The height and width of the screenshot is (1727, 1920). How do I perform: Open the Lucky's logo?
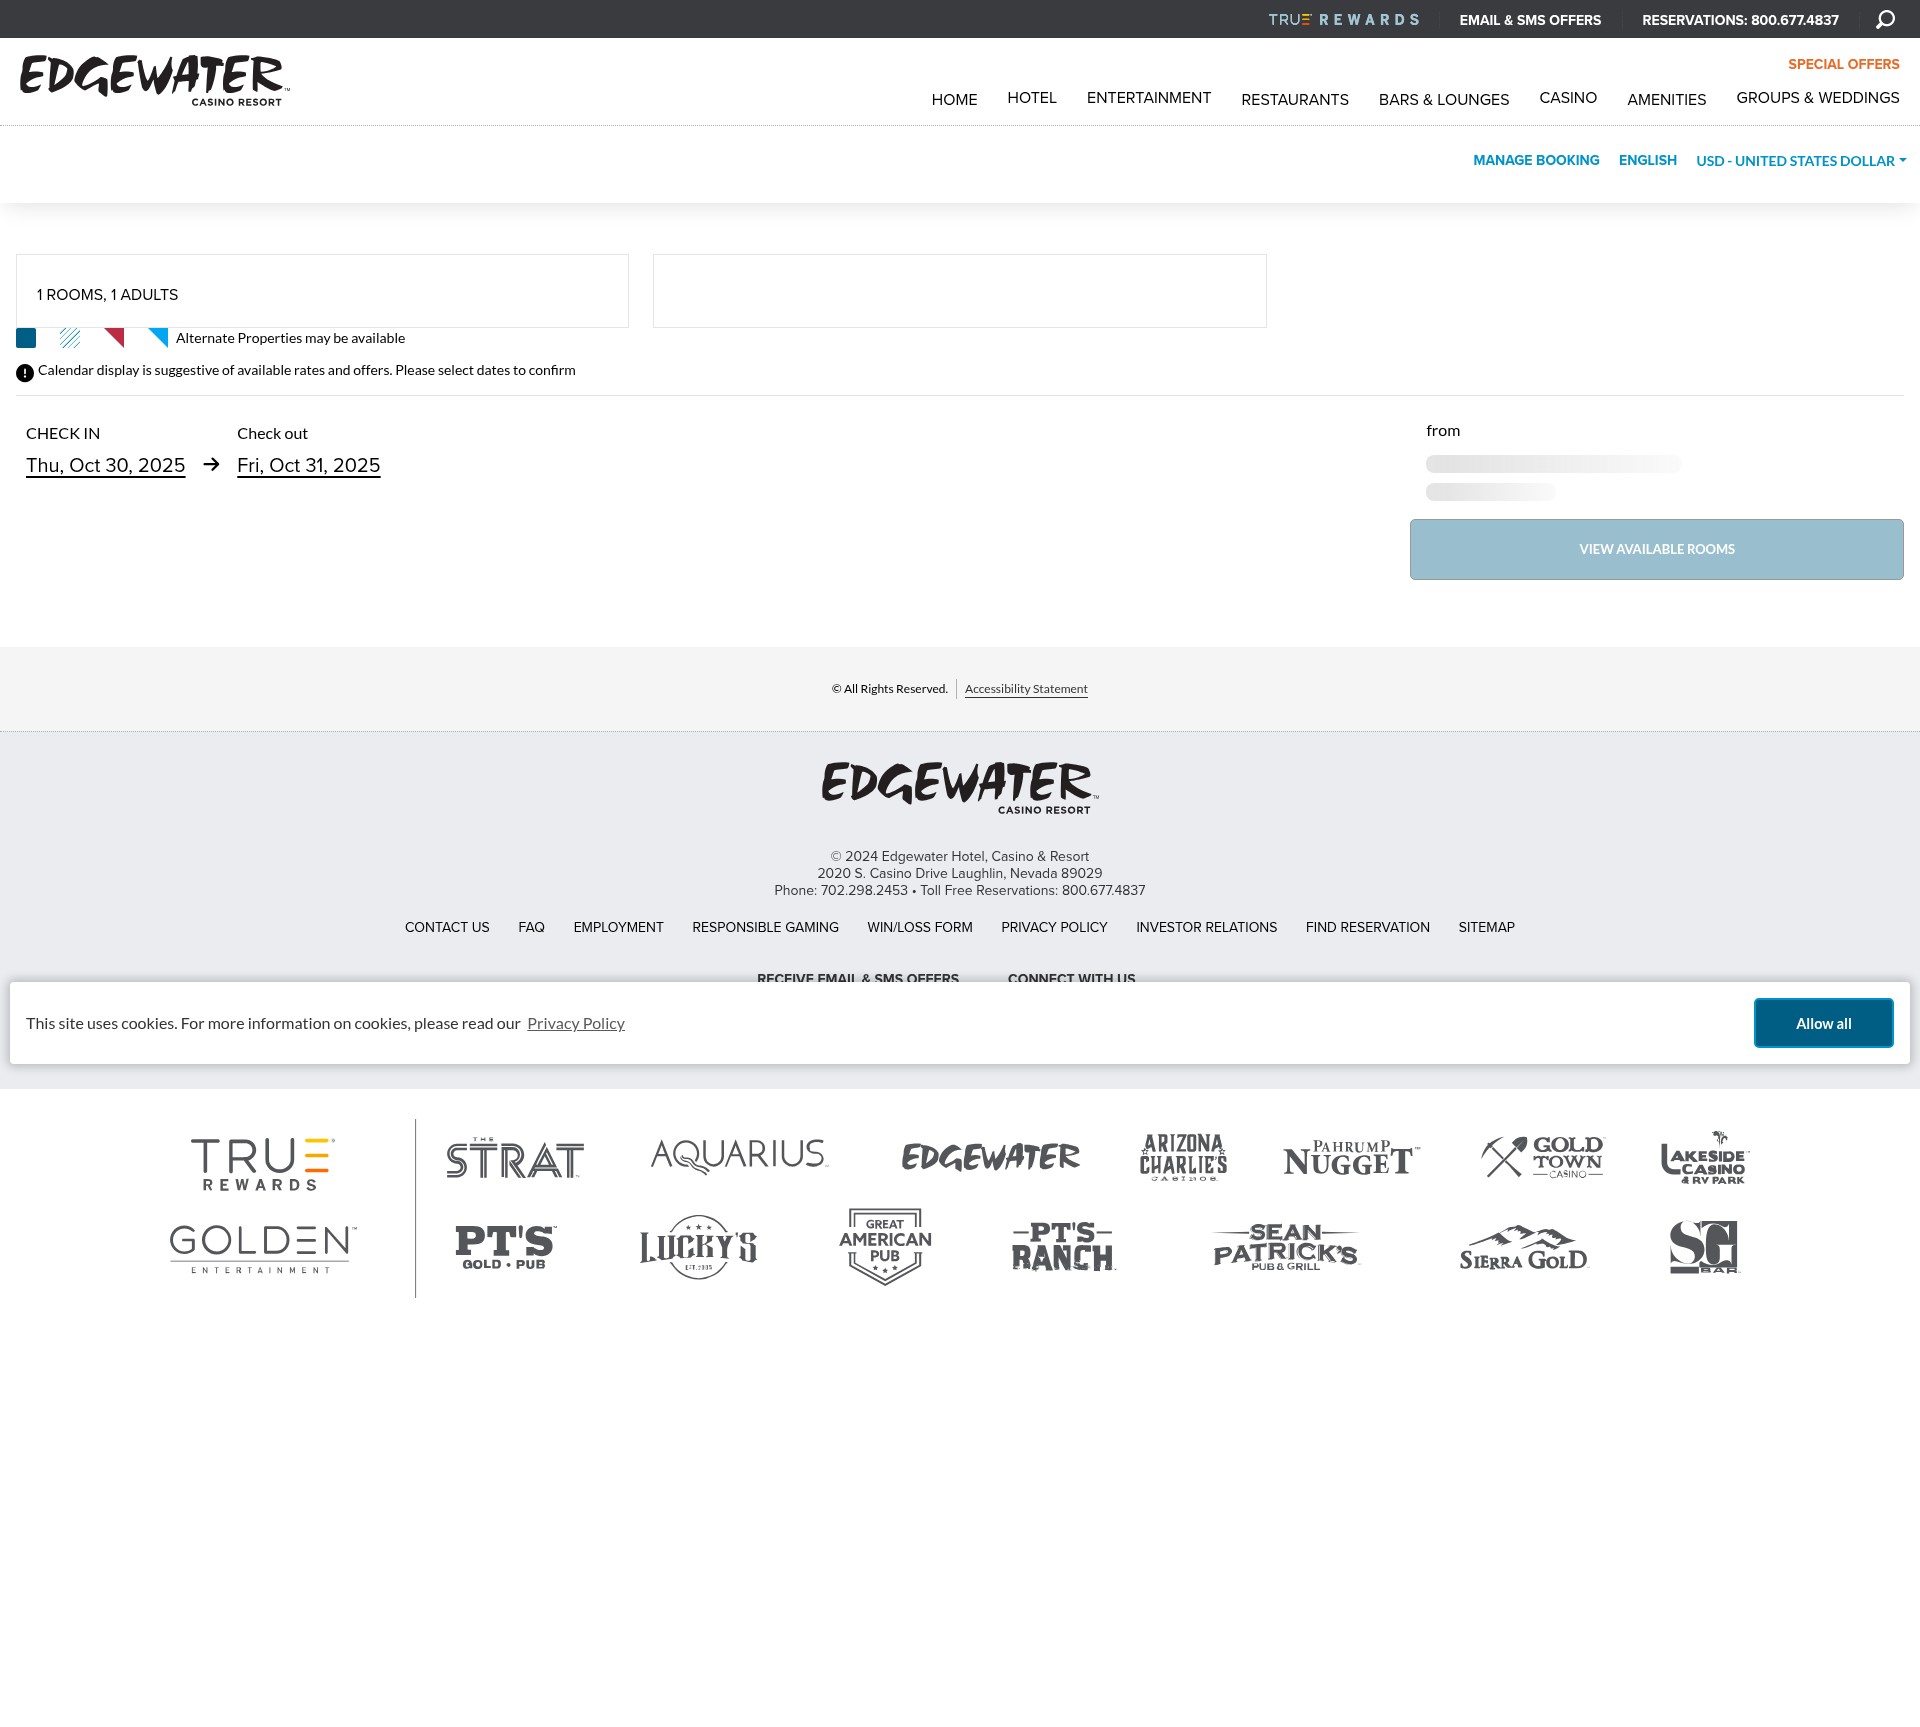point(698,1247)
